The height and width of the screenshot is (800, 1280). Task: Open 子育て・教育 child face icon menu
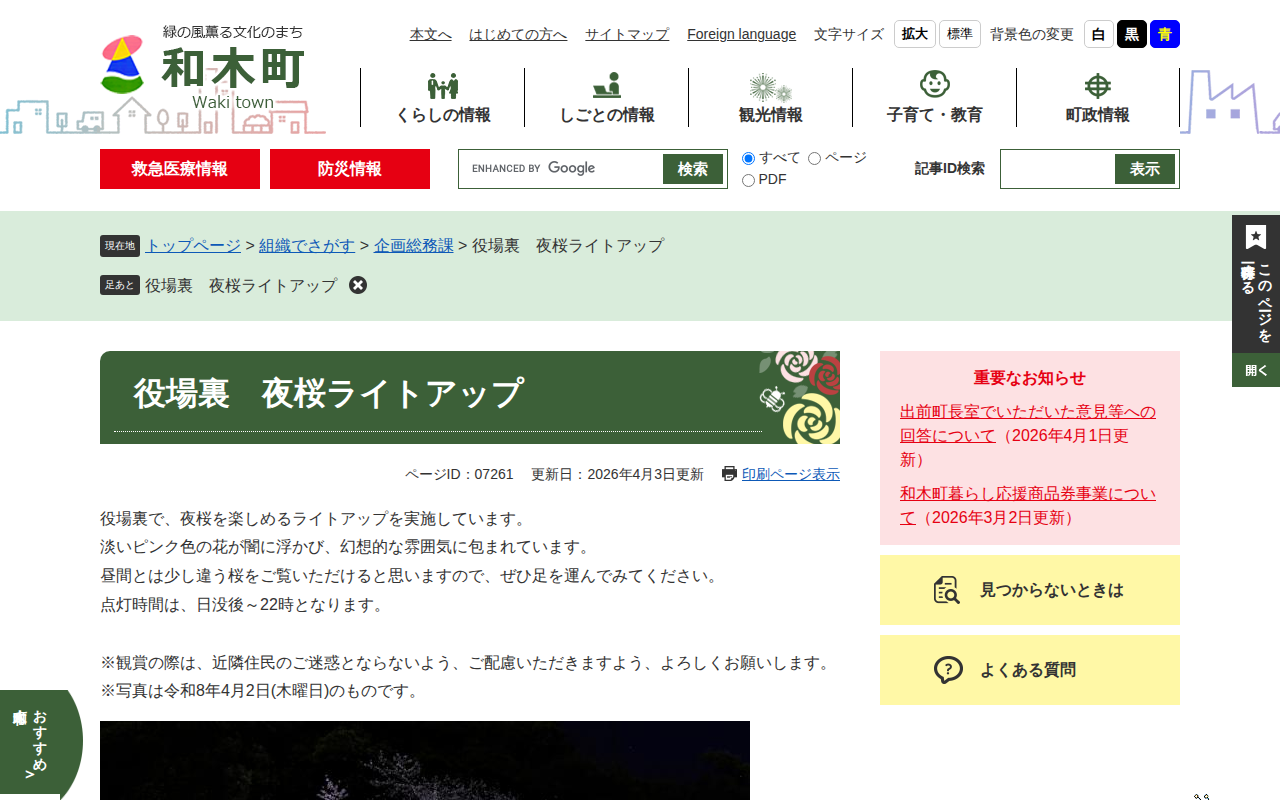point(934,85)
